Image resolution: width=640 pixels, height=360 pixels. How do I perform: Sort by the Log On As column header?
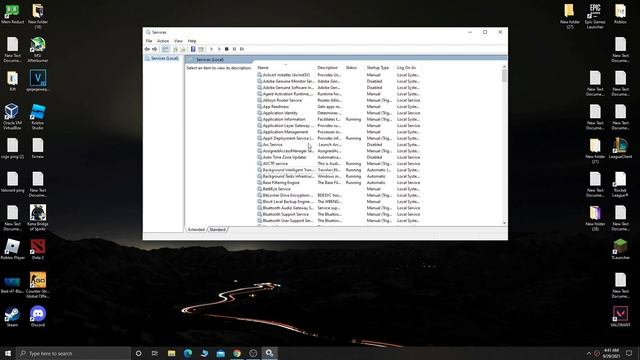coord(408,68)
